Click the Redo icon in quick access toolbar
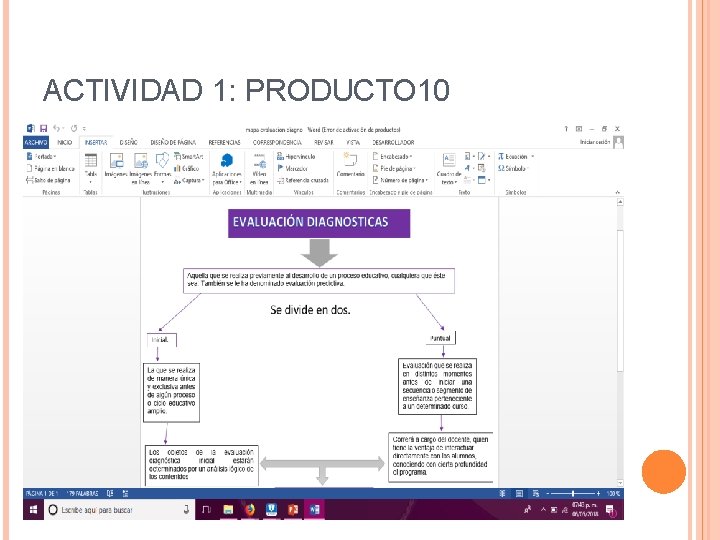720x540 pixels. point(74,129)
